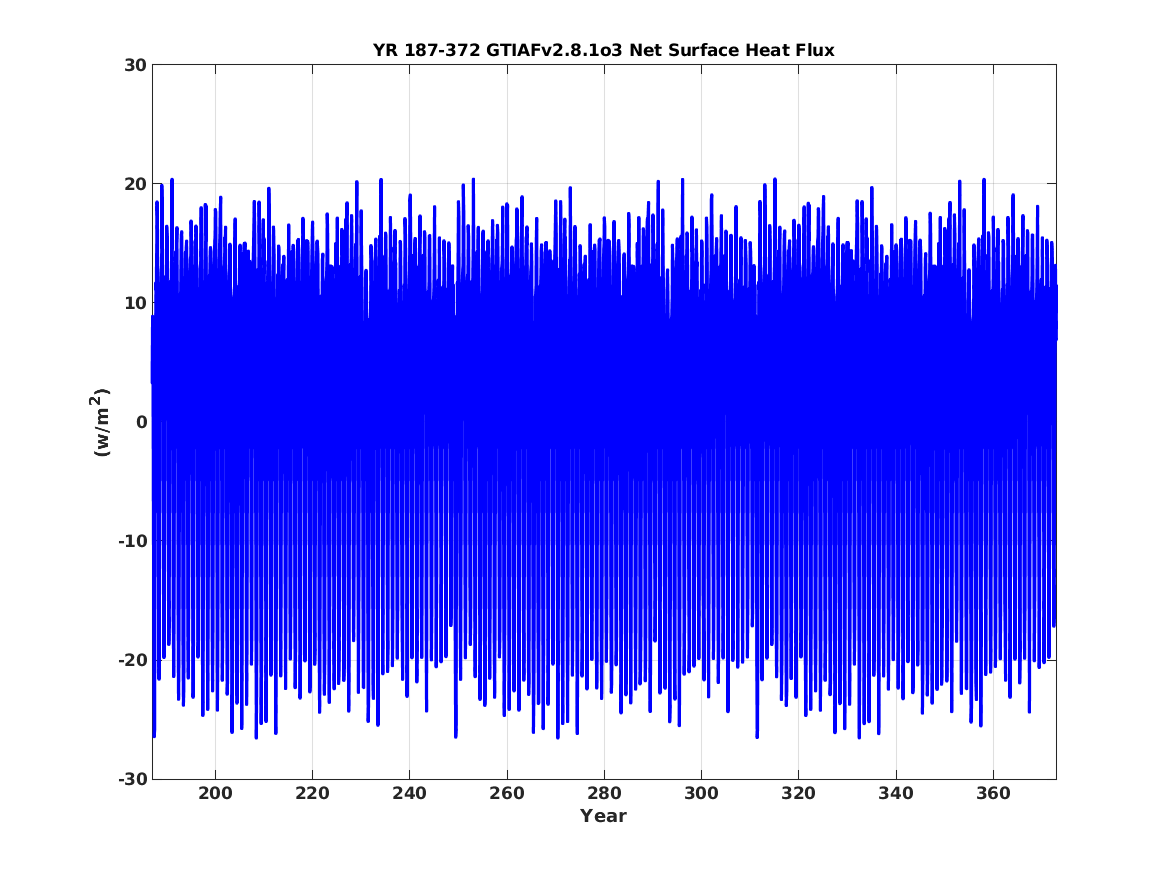
Task: Click the y-axis label '(w/m2)'
Action: [x=100, y=422]
